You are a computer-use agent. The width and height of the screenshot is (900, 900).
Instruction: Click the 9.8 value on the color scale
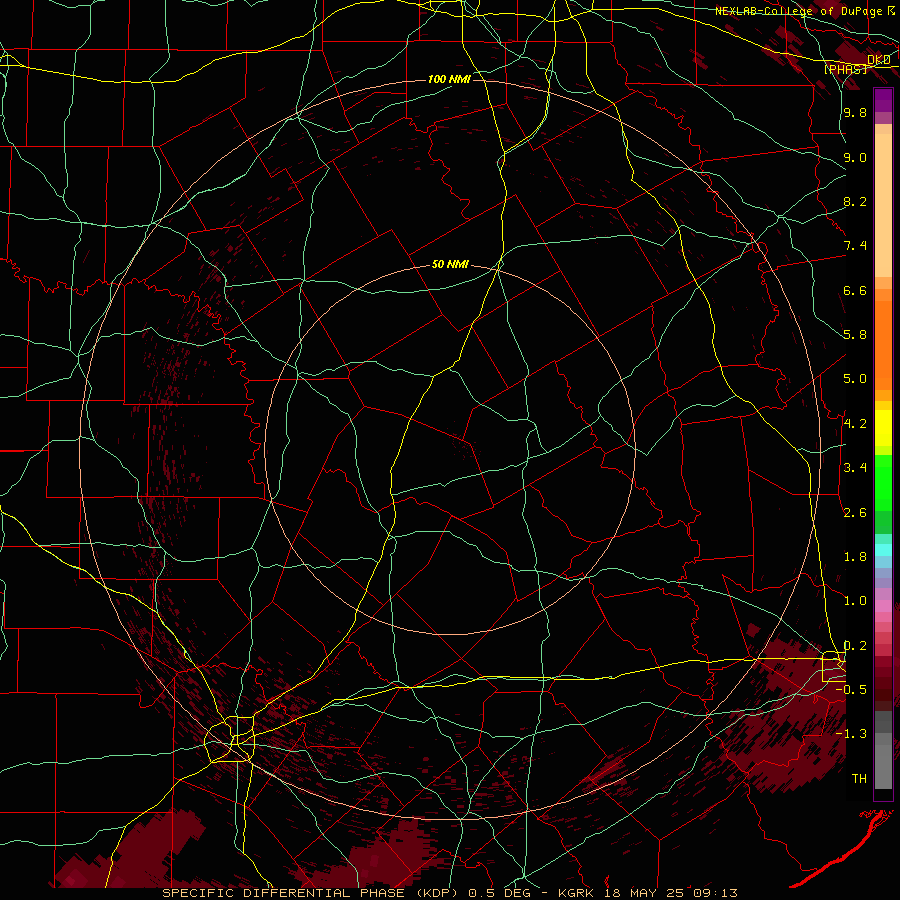point(855,112)
